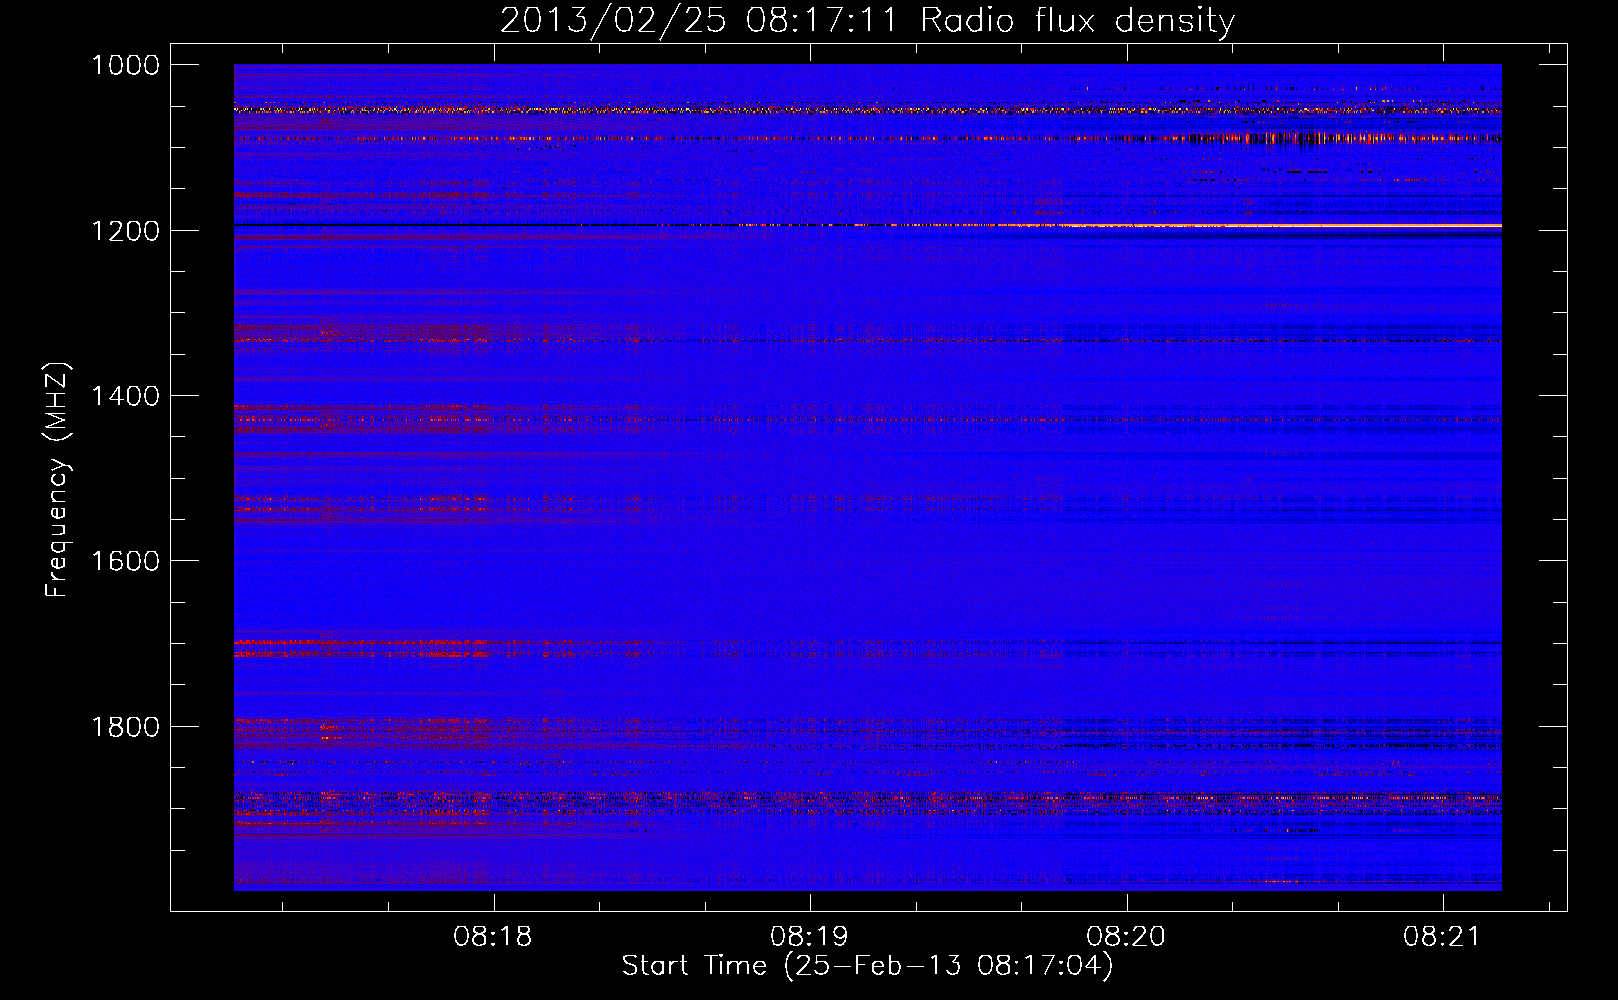Click the 08:21 time tick label

1442,936
